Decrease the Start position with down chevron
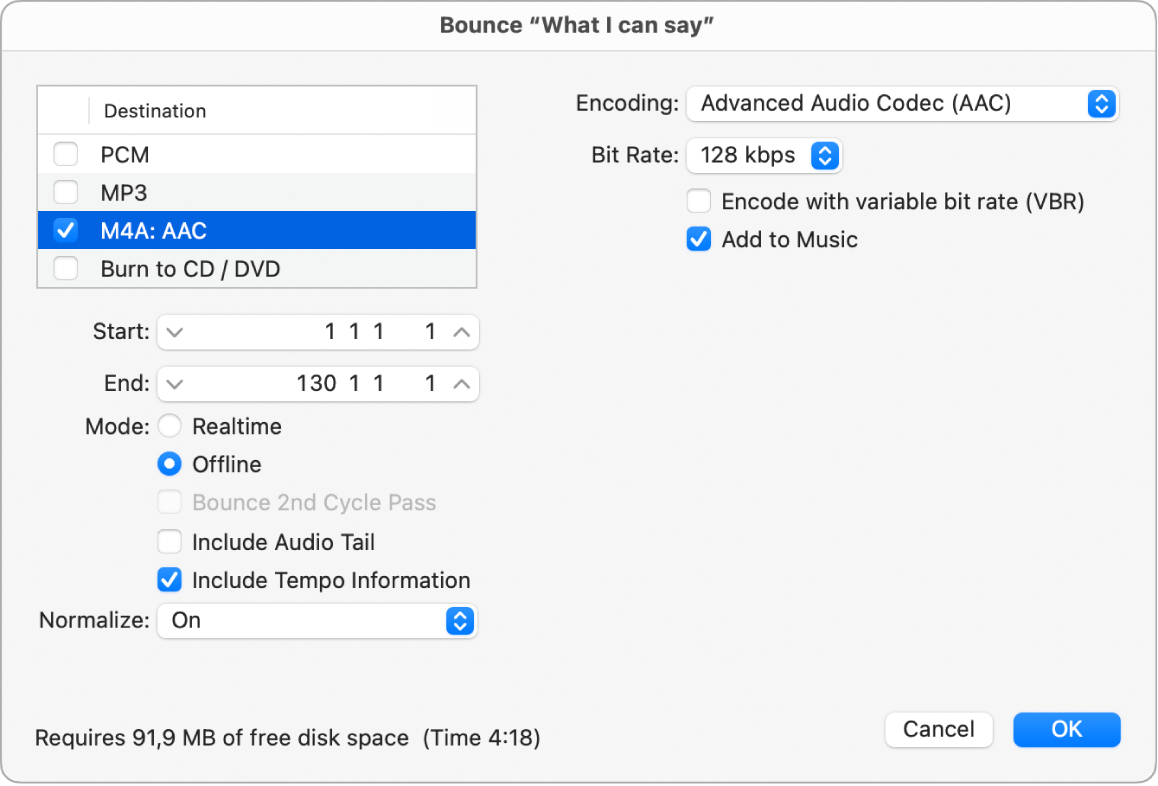 pyautogui.click(x=176, y=332)
